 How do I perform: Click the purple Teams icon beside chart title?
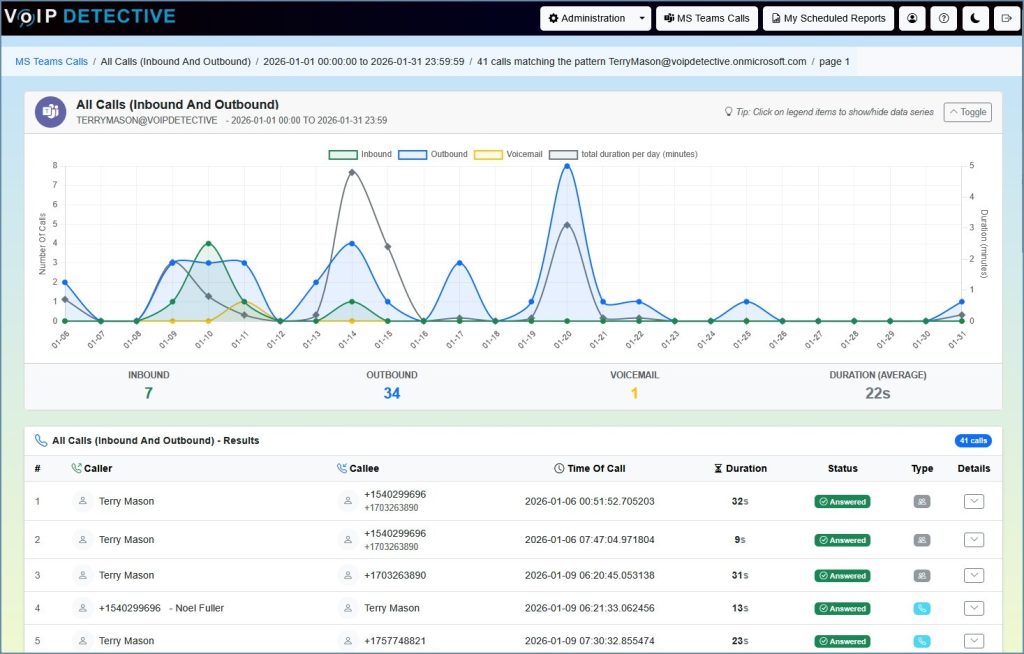pos(50,112)
